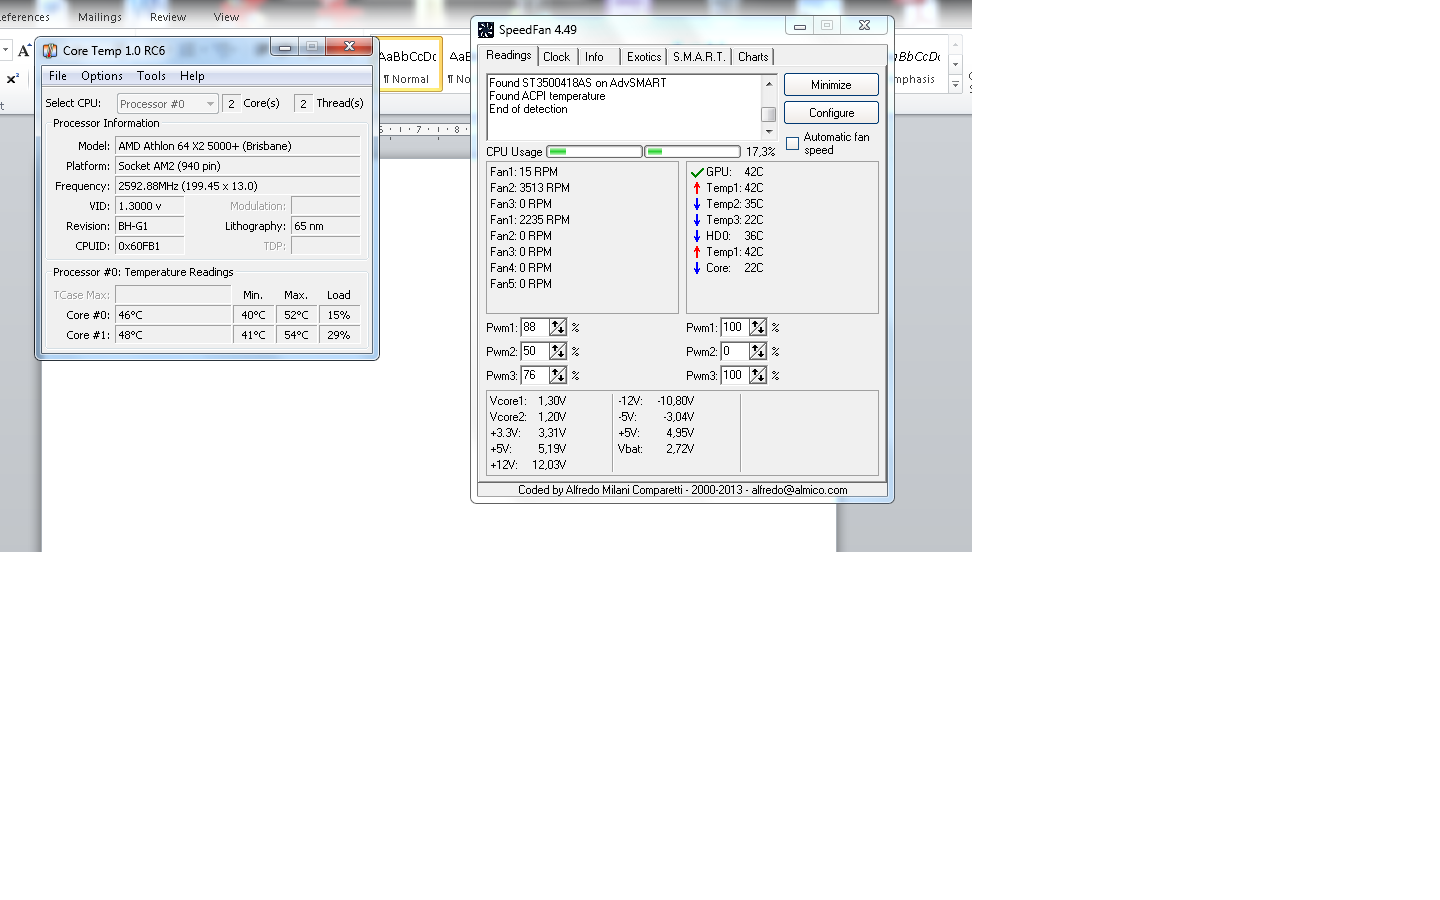Click the Word superscript x² icon
The height and width of the screenshot is (900, 1440).
(13, 79)
